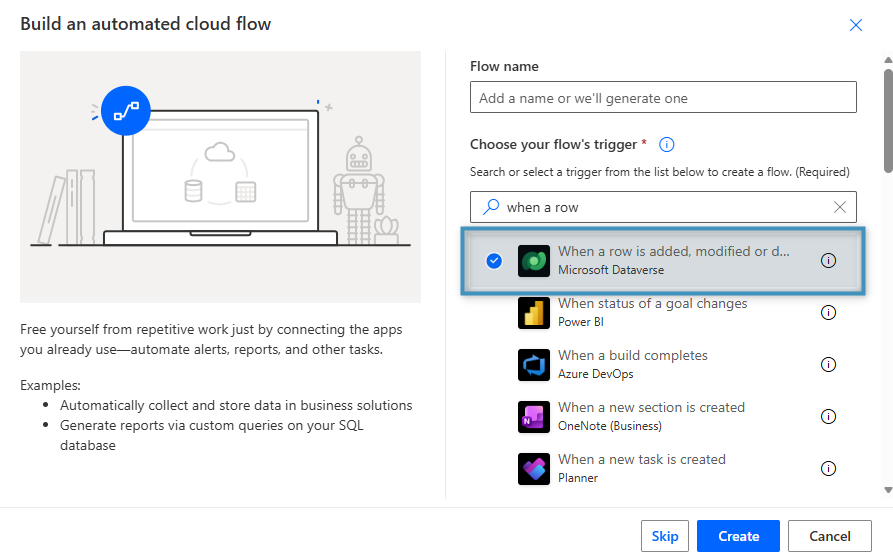The image size is (893, 558).
Task: Open info for Dataverse row trigger
Action: (x=828, y=261)
